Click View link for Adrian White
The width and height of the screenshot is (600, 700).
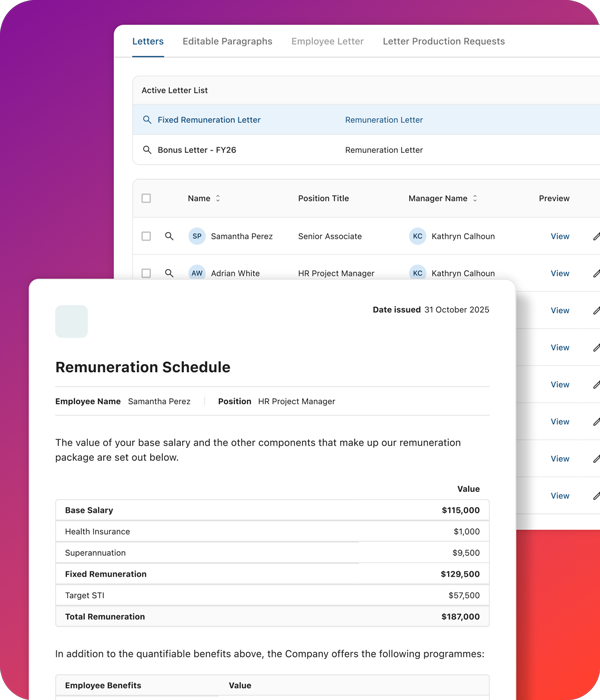[559, 273]
